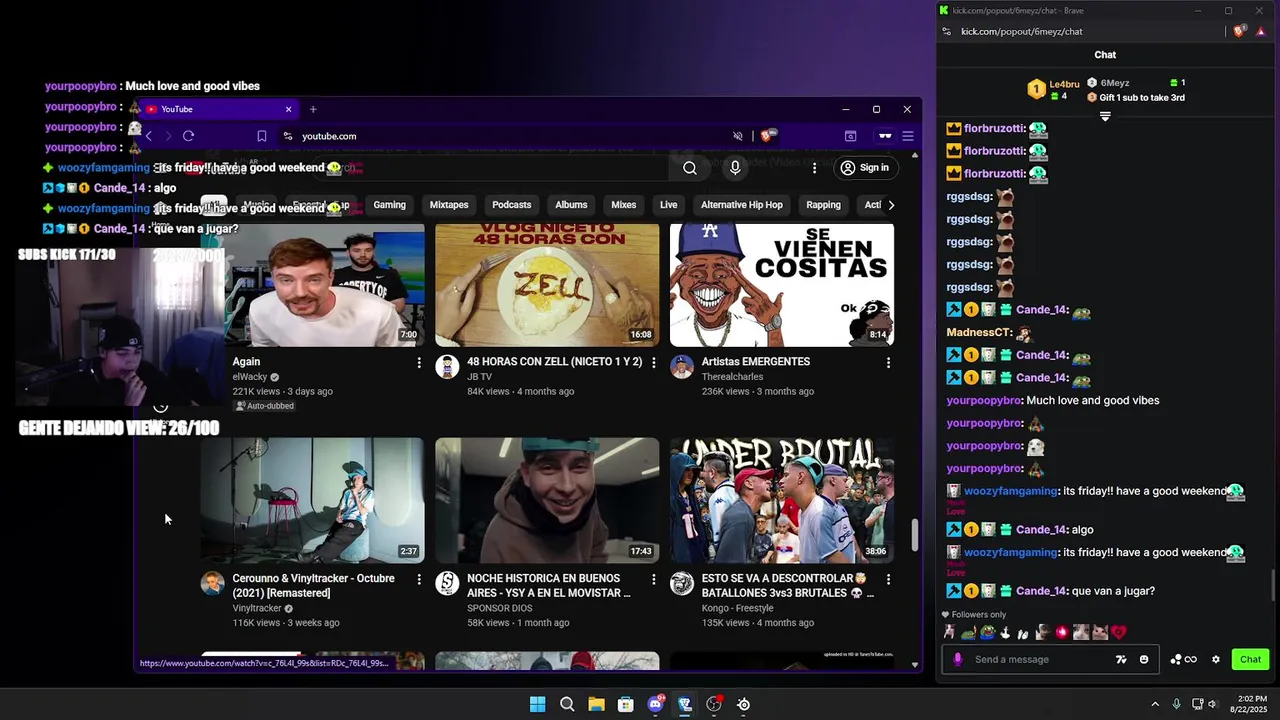Pick the red heart quick emote

(1119, 632)
